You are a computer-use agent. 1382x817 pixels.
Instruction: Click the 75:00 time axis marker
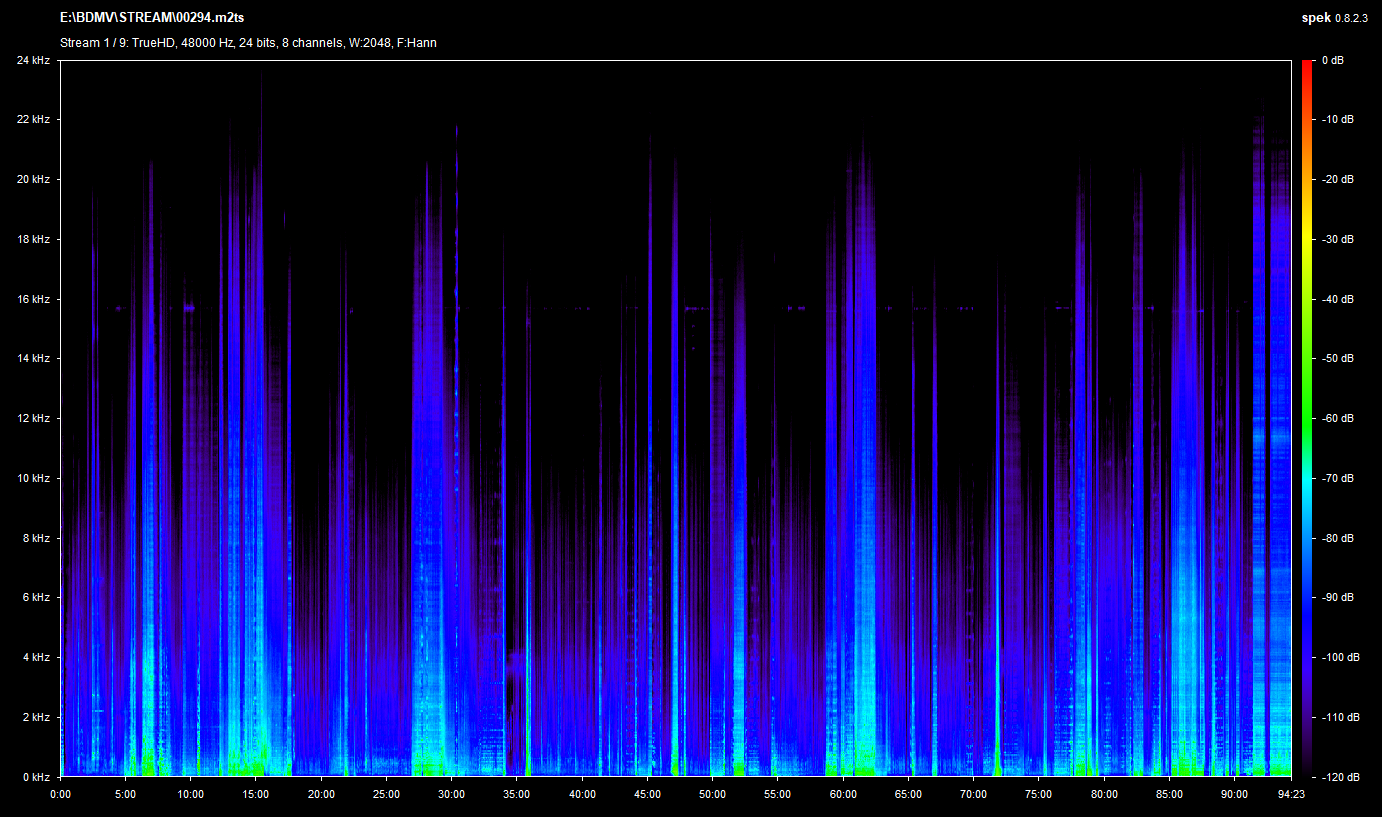click(x=1038, y=794)
